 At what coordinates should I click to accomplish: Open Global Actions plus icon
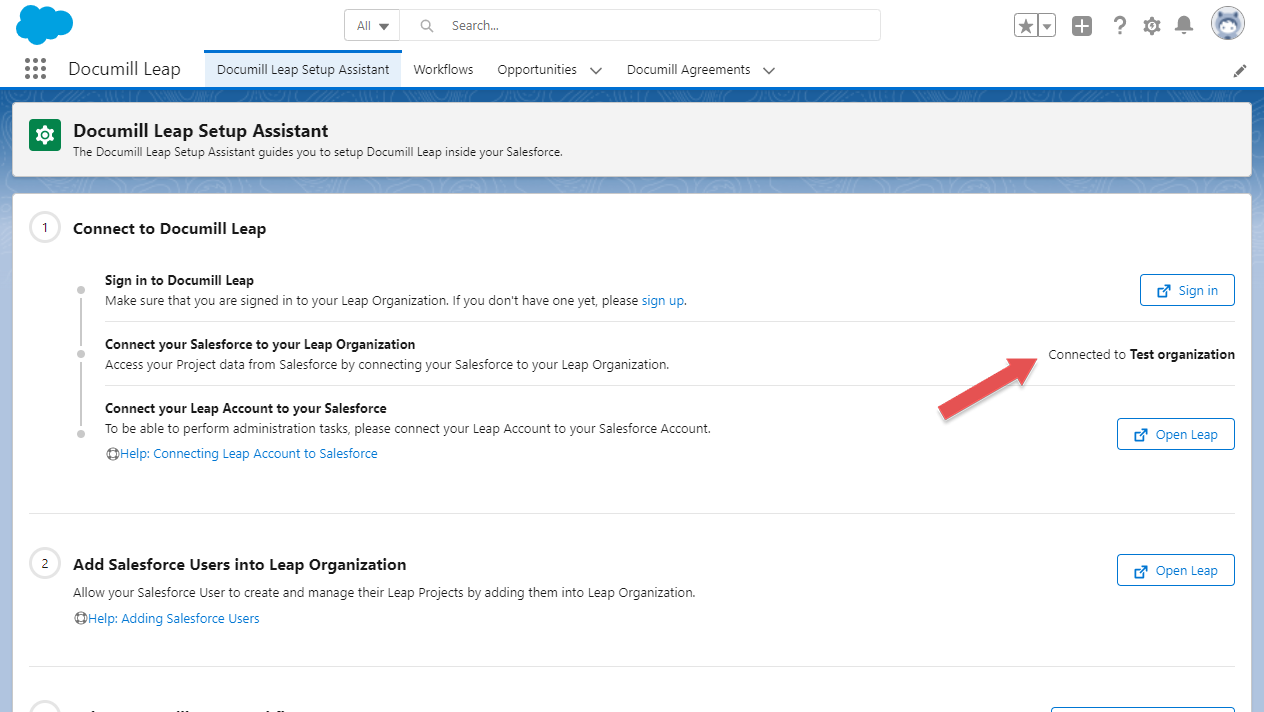1082,26
